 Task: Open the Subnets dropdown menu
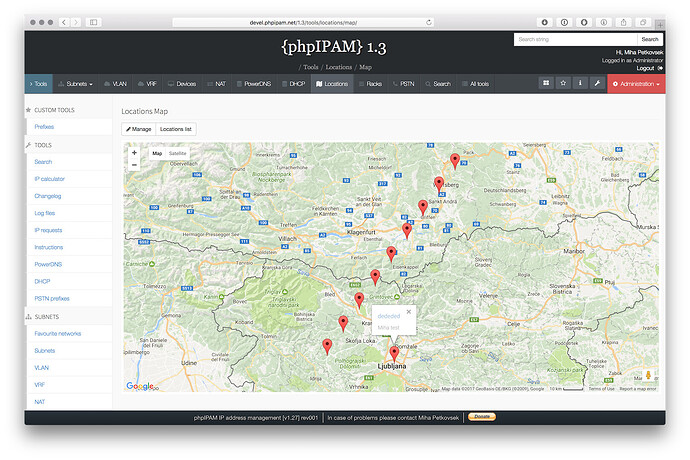coord(75,84)
